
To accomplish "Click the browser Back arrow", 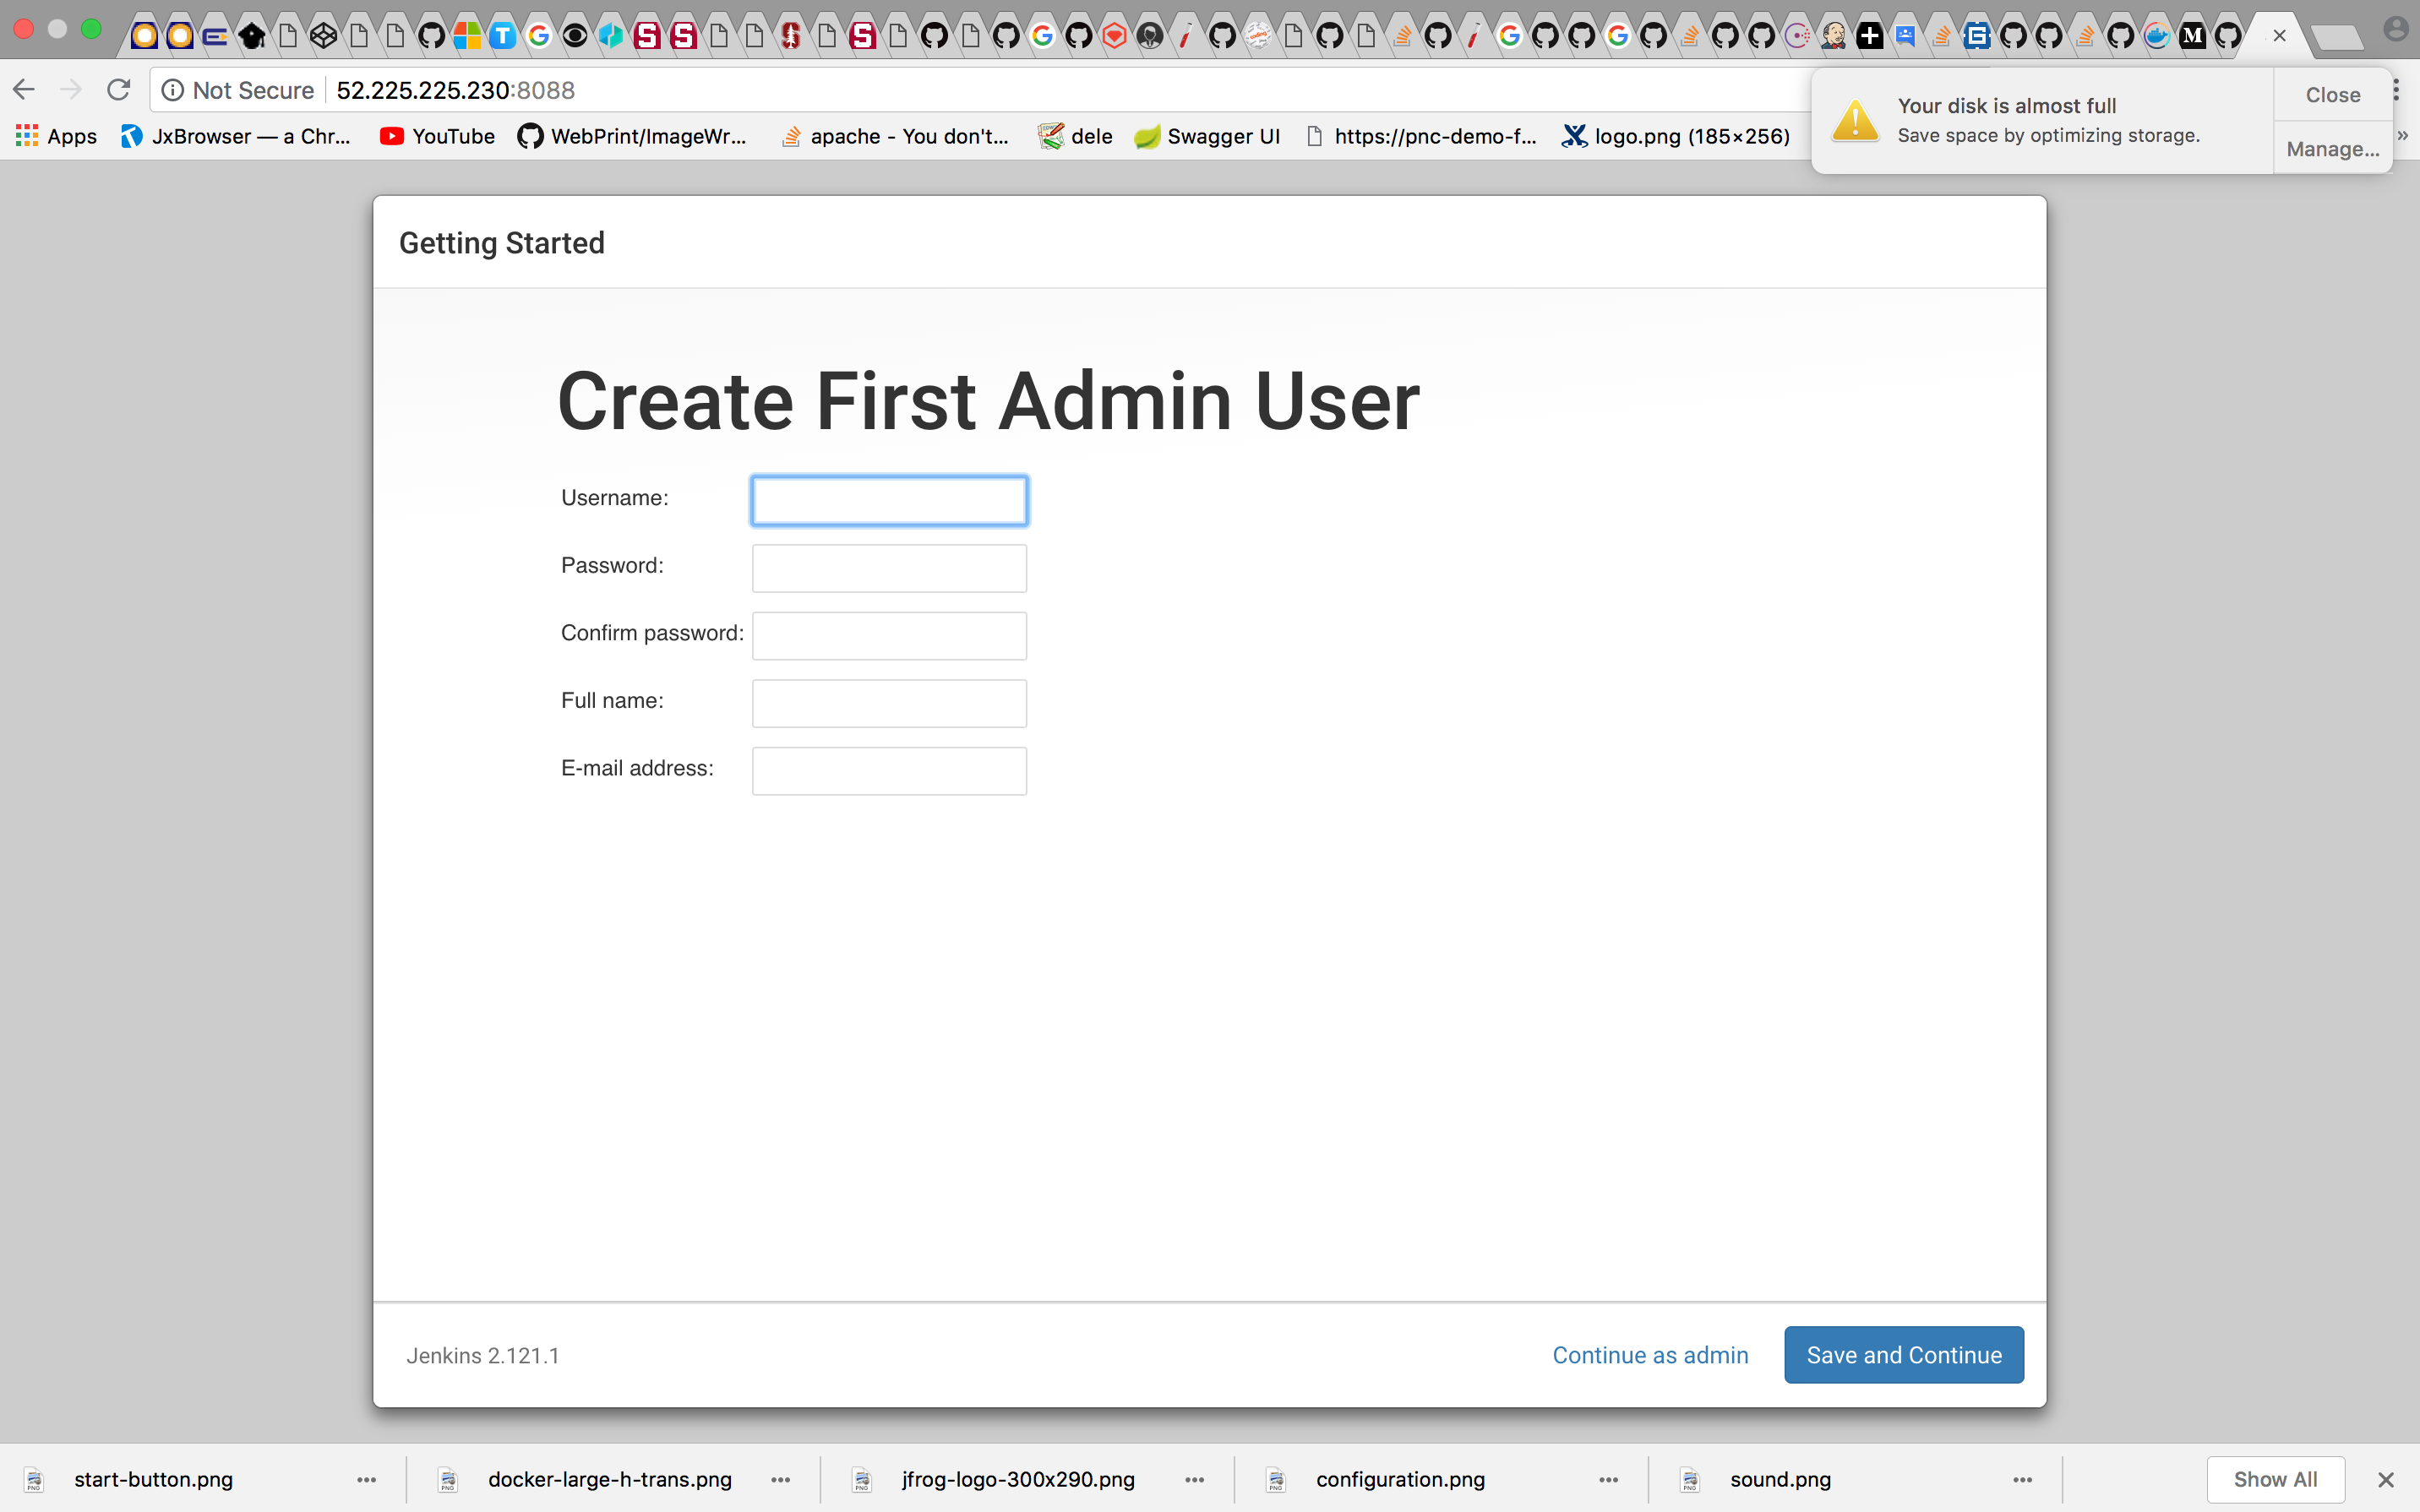I will (x=24, y=90).
